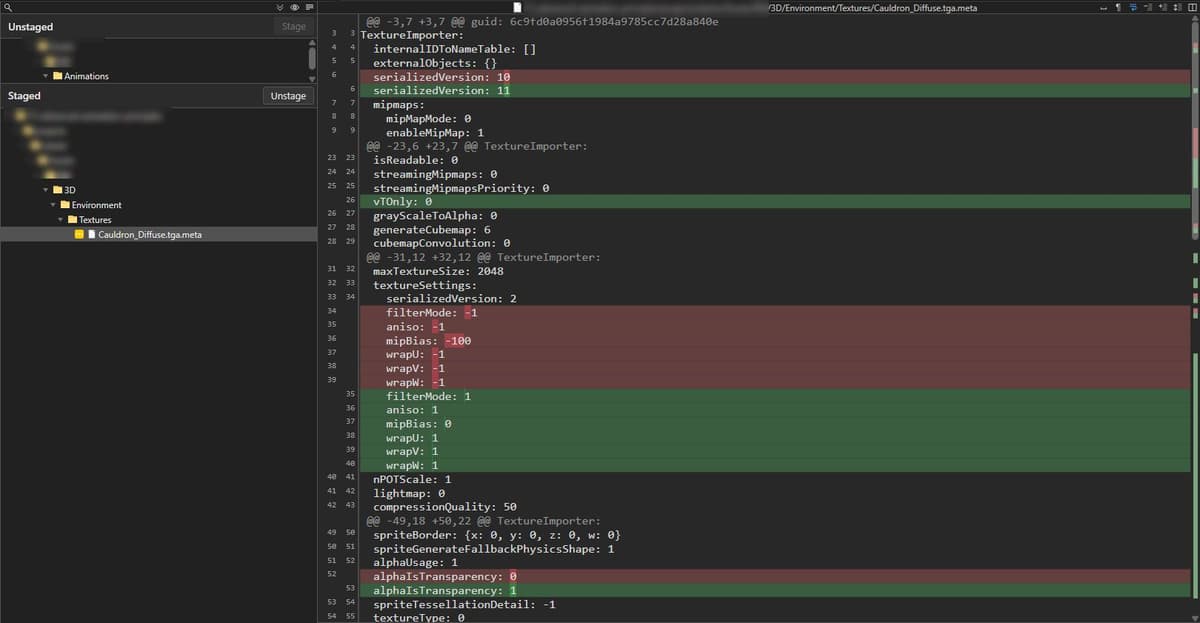The width and height of the screenshot is (1200, 623).
Task: Toggle the eye preview icon above the diff
Action: click(x=294, y=6)
